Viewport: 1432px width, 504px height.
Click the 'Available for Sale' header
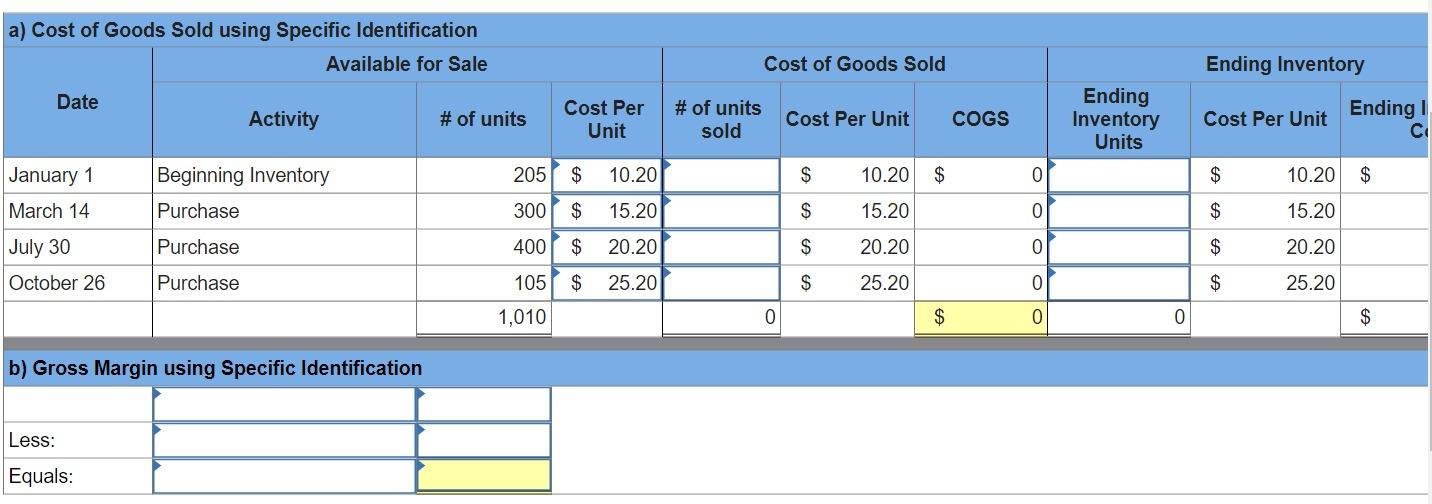[x=407, y=64]
